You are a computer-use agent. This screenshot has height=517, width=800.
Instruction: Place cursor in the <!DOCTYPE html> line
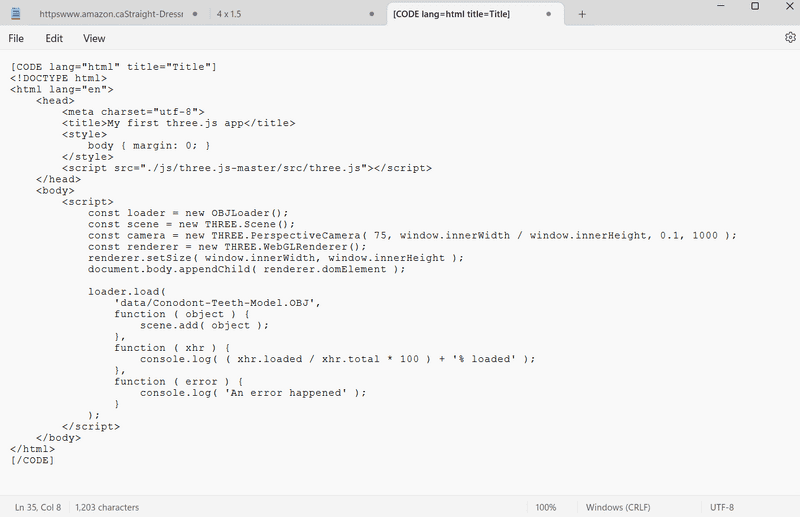[x=58, y=78]
